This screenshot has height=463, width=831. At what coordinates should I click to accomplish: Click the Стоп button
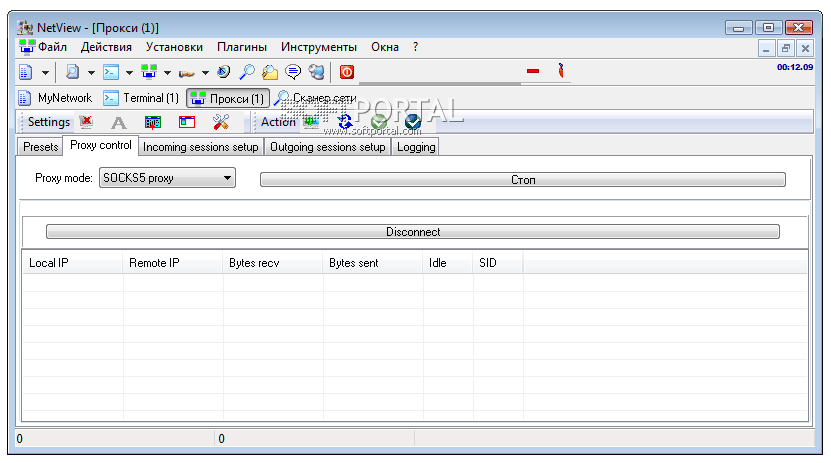point(523,180)
